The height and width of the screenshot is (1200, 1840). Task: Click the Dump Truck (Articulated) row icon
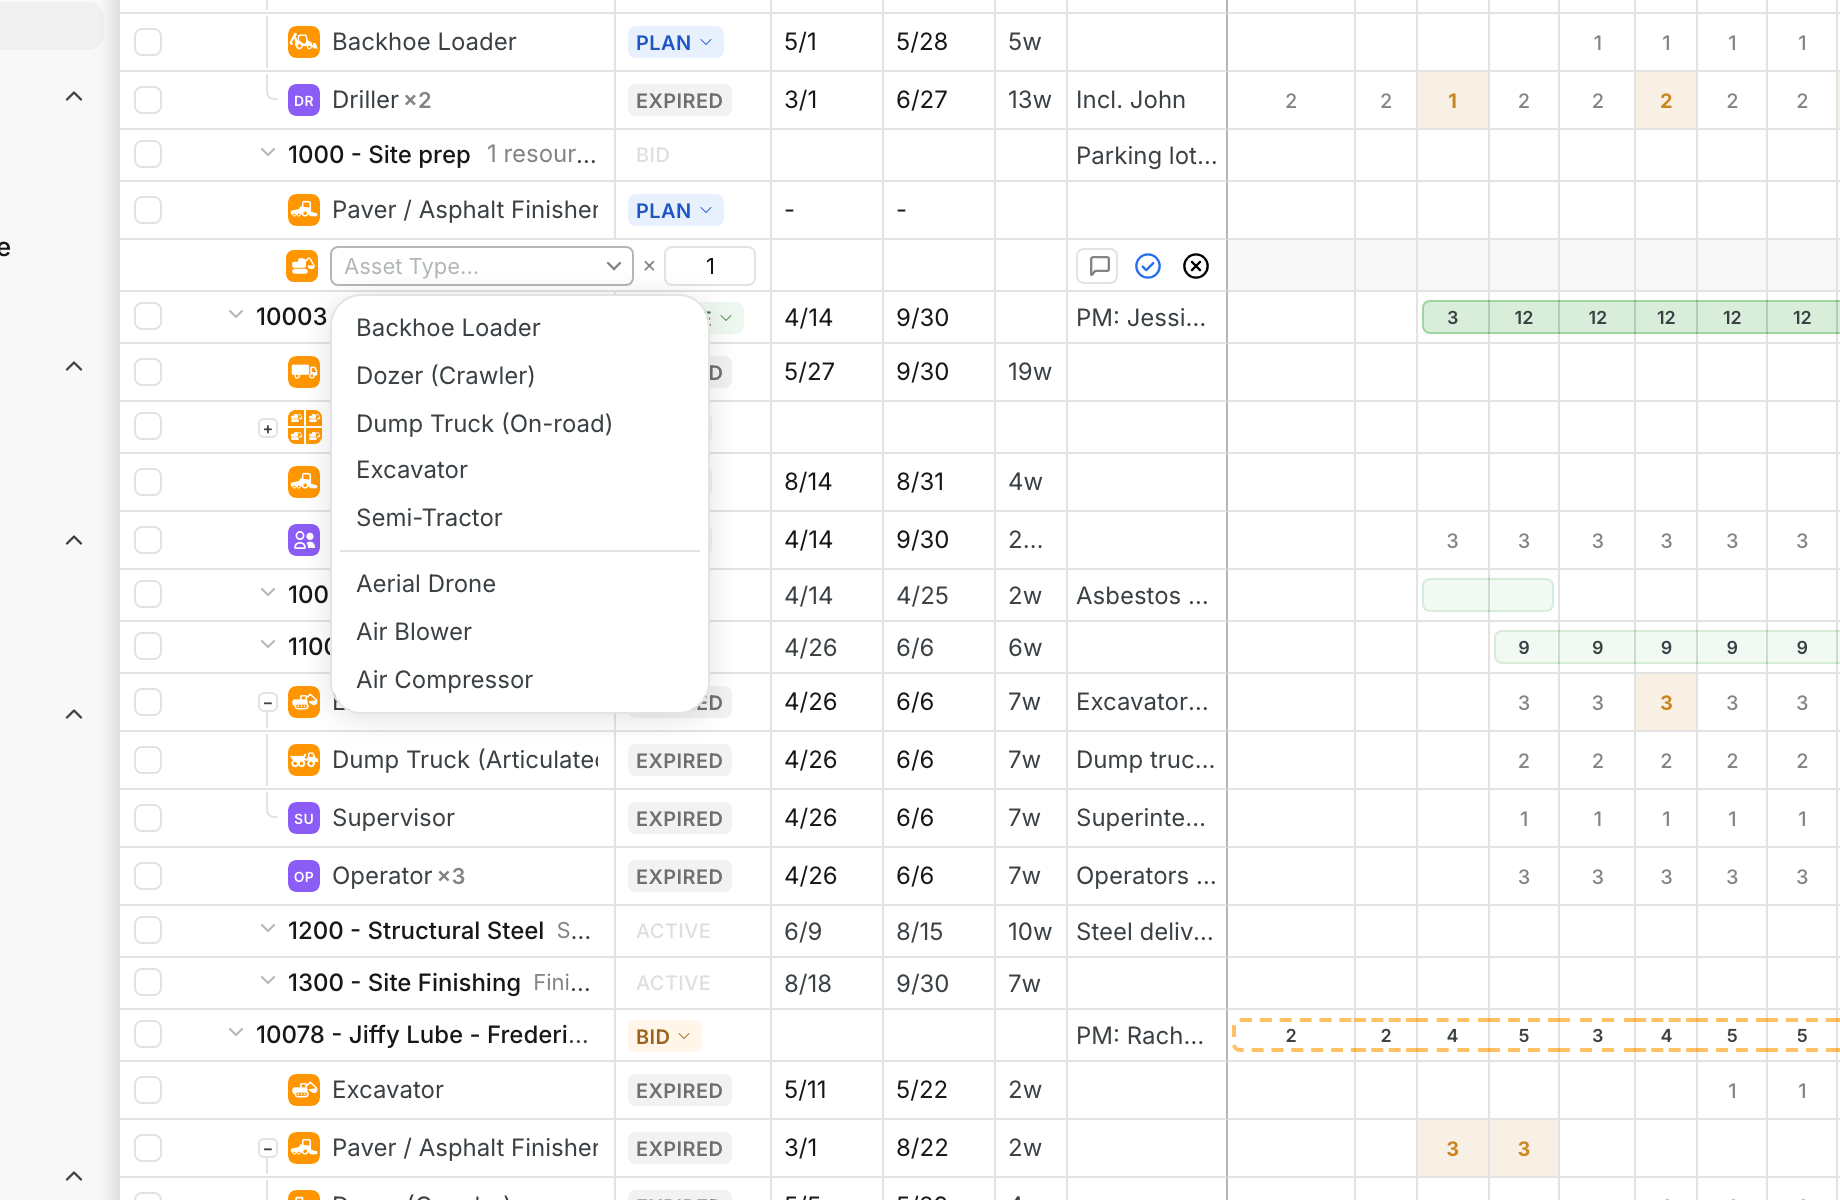click(304, 760)
